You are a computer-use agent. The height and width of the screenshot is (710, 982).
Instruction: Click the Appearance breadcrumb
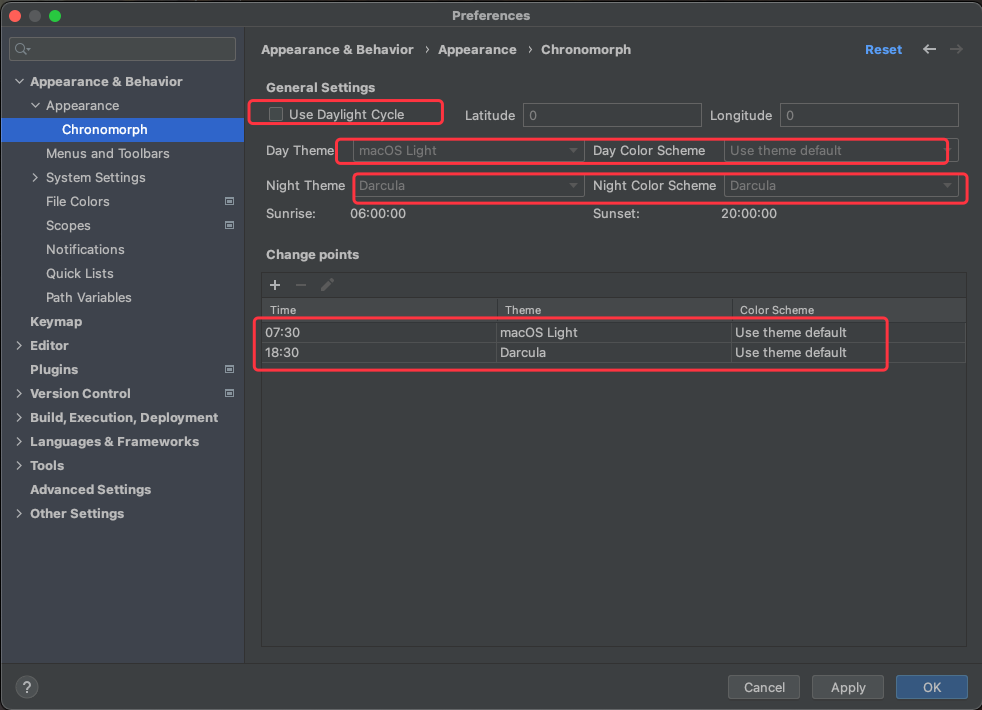point(477,49)
